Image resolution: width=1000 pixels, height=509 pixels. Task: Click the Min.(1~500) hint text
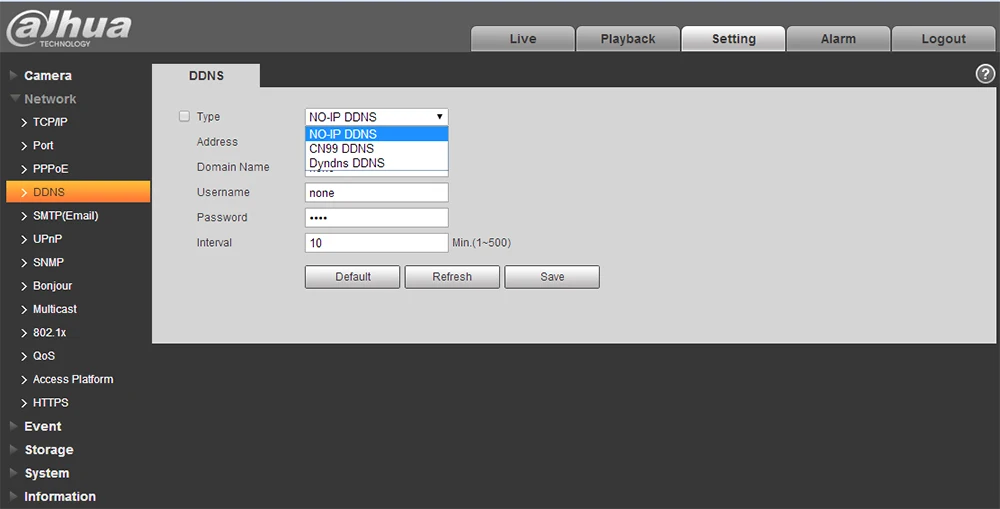click(x=482, y=242)
